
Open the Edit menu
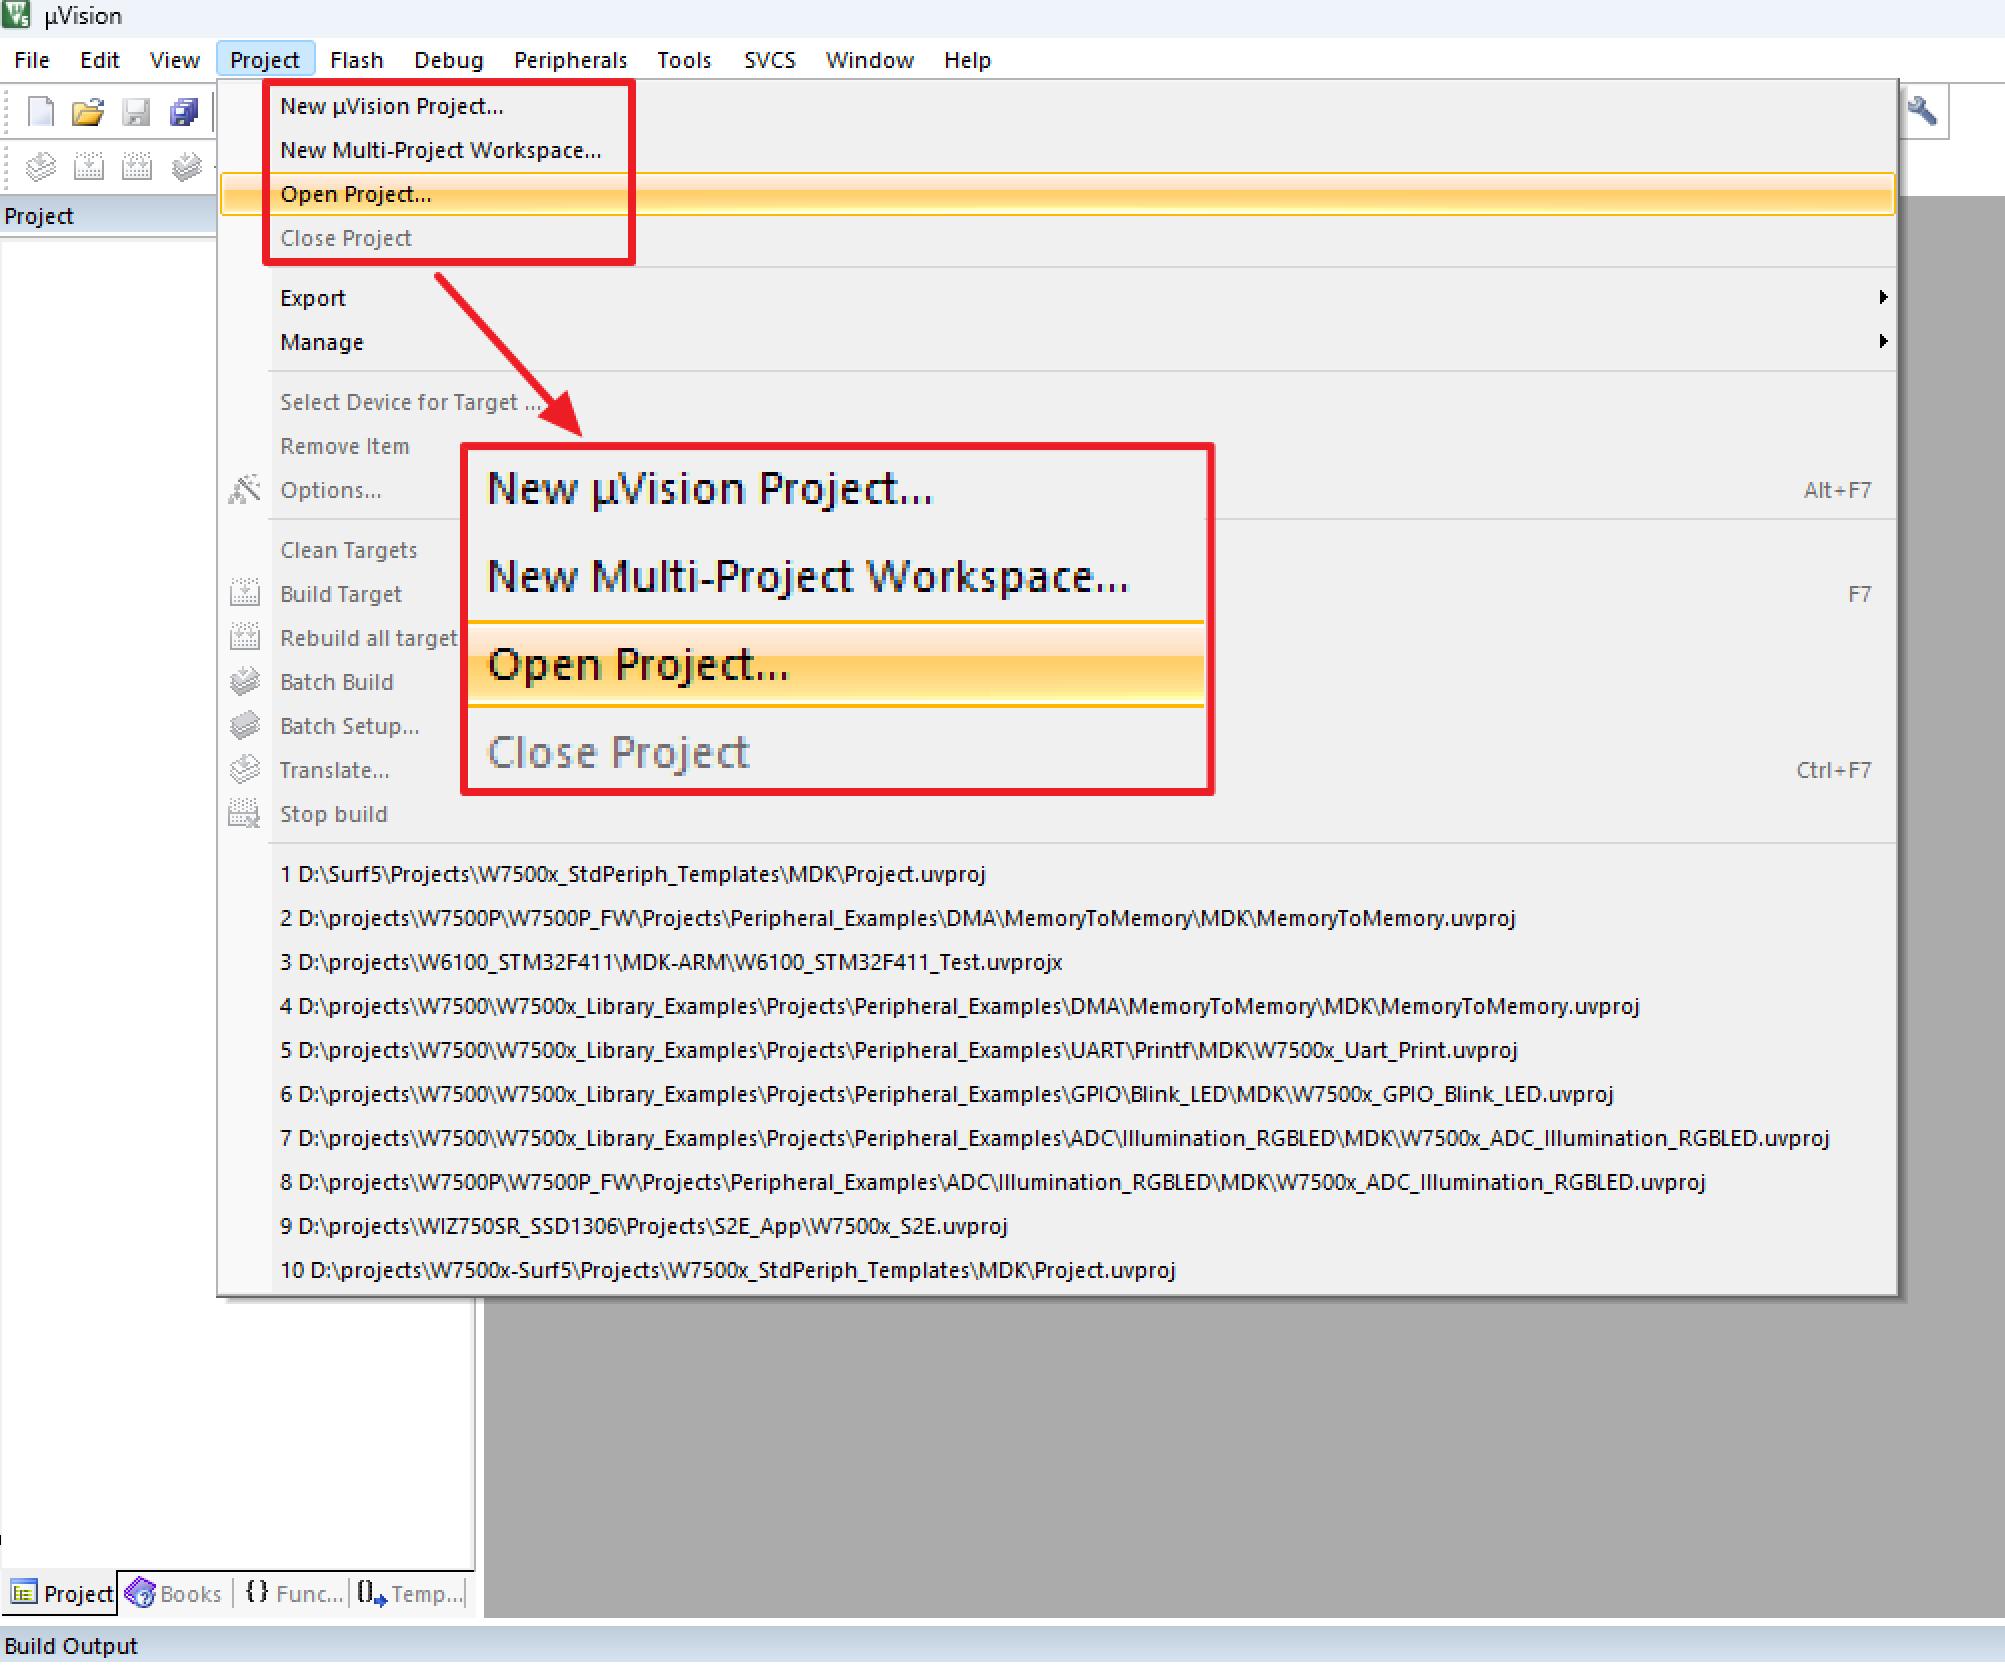point(100,60)
